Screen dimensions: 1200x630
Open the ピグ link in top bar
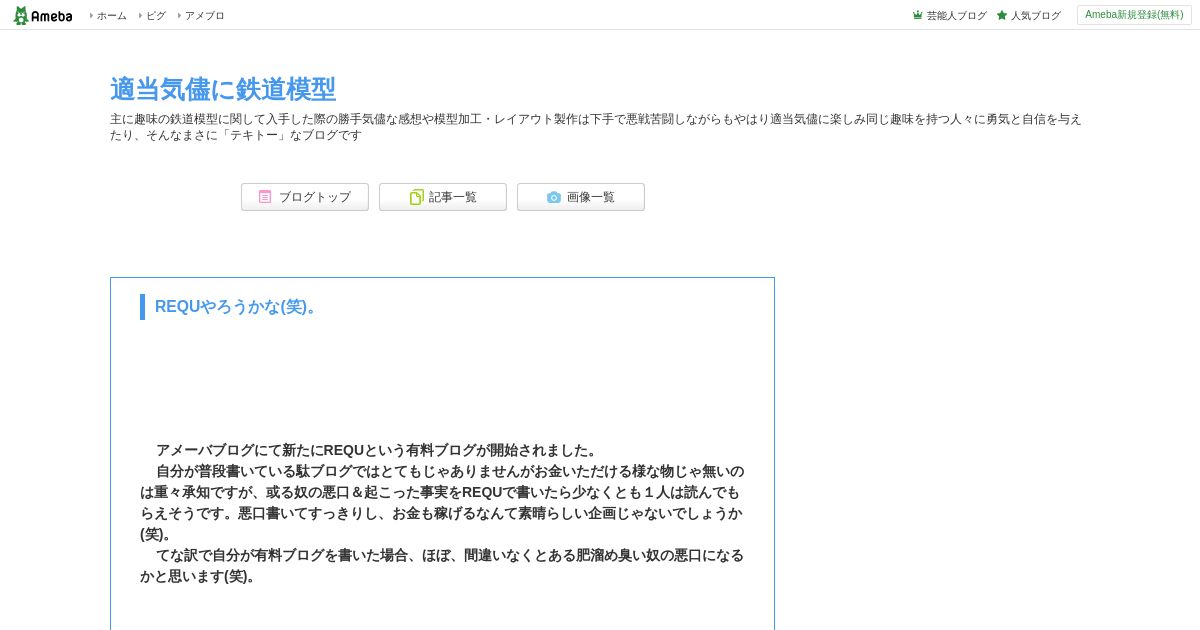(156, 15)
